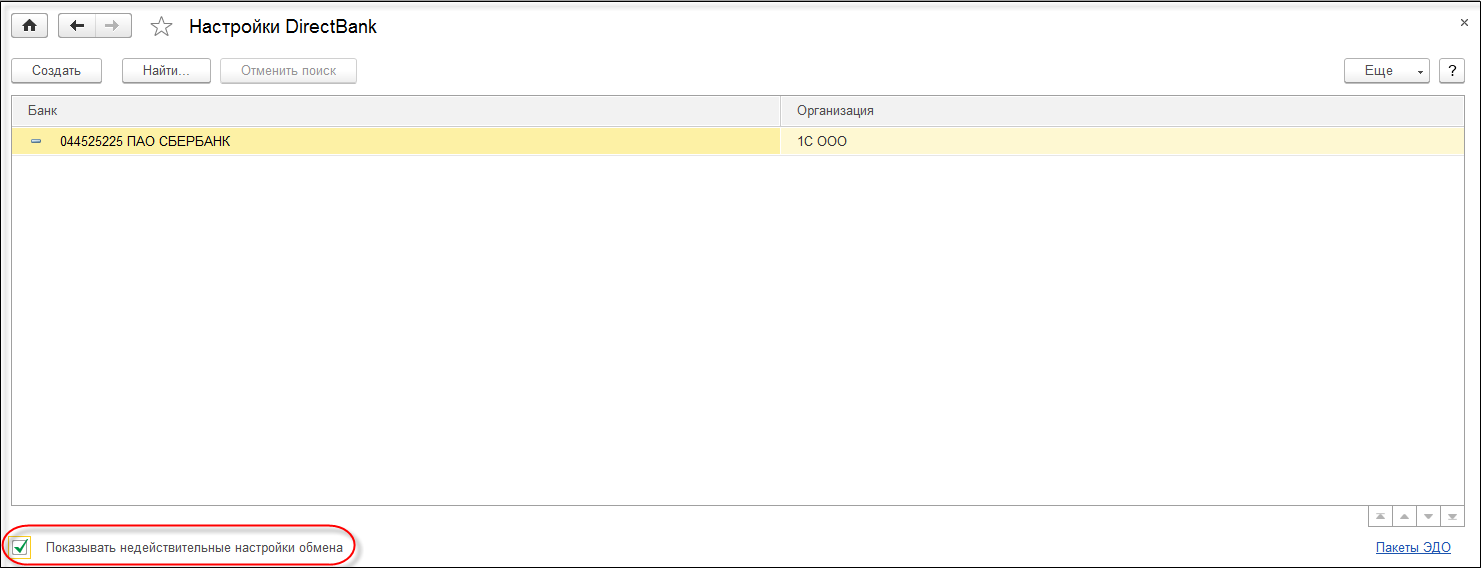
Task: Open the Пакеты ЭДО link
Action: pos(1412,548)
